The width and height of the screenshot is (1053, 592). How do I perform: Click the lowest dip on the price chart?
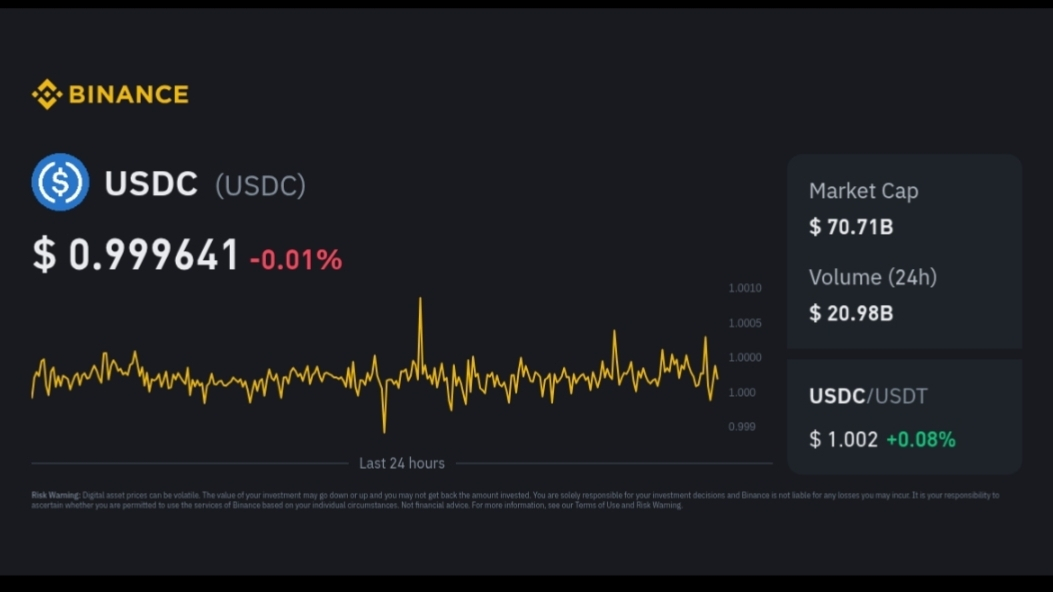[384, 428]
